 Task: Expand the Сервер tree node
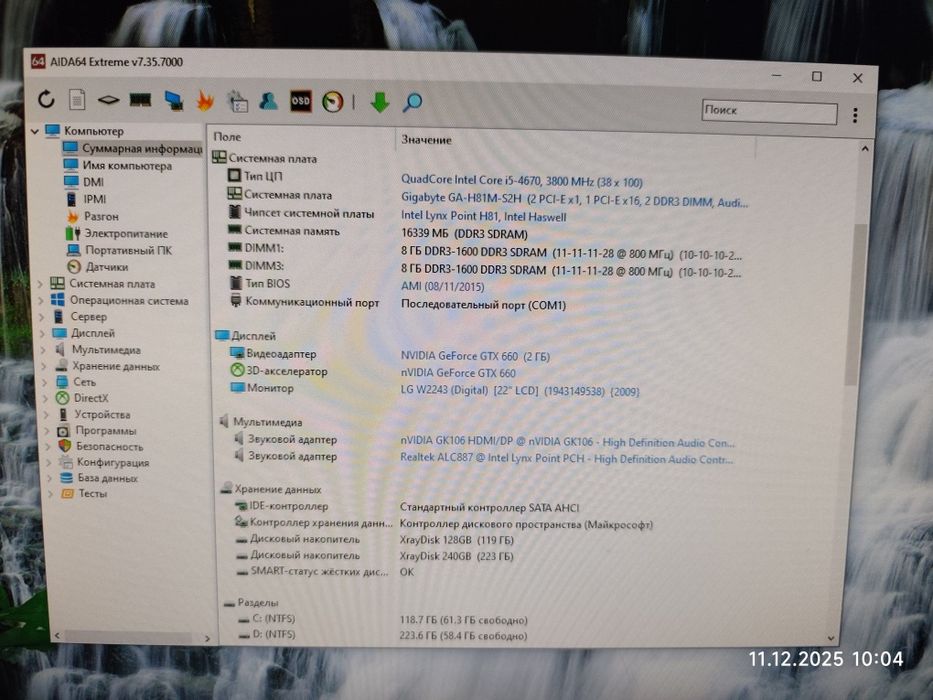[42, 317]
